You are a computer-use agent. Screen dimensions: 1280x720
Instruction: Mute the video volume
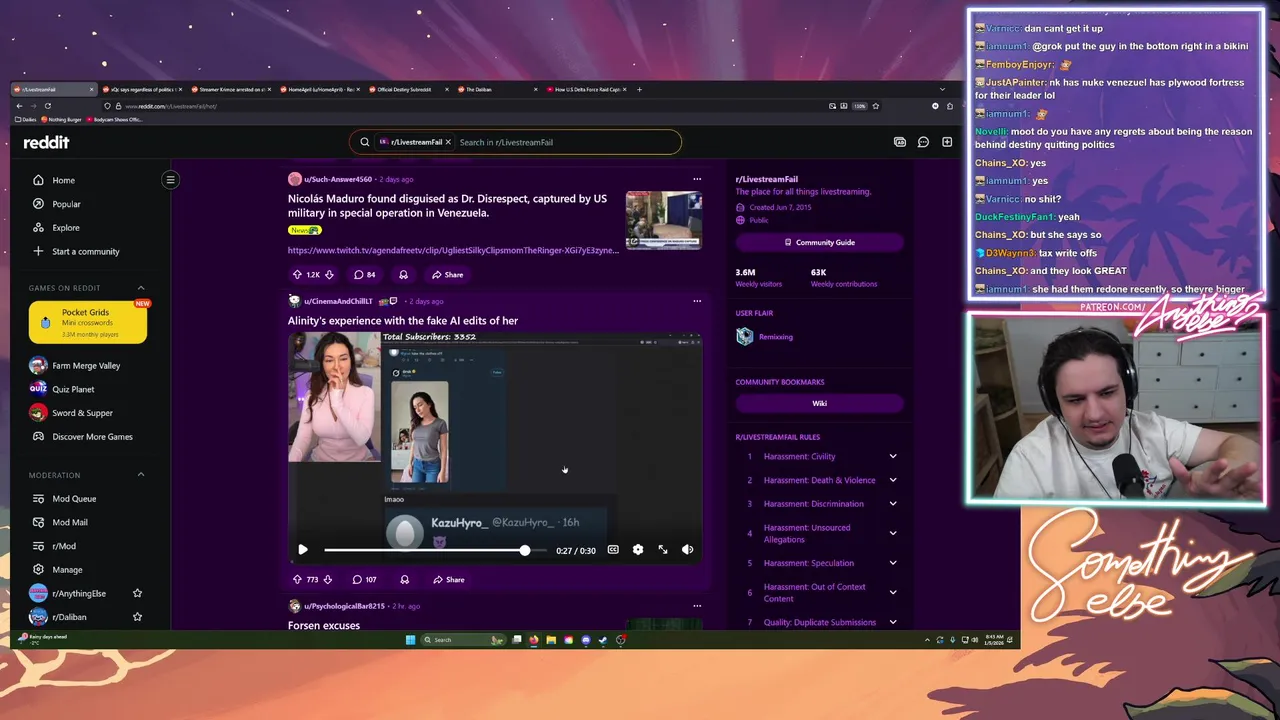(x=687, y=550)
